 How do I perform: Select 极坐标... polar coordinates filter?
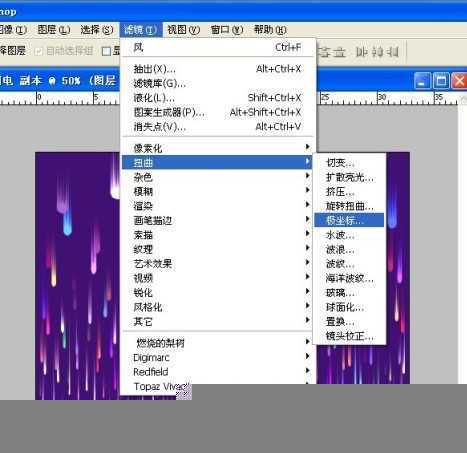[x=349, y=220]
